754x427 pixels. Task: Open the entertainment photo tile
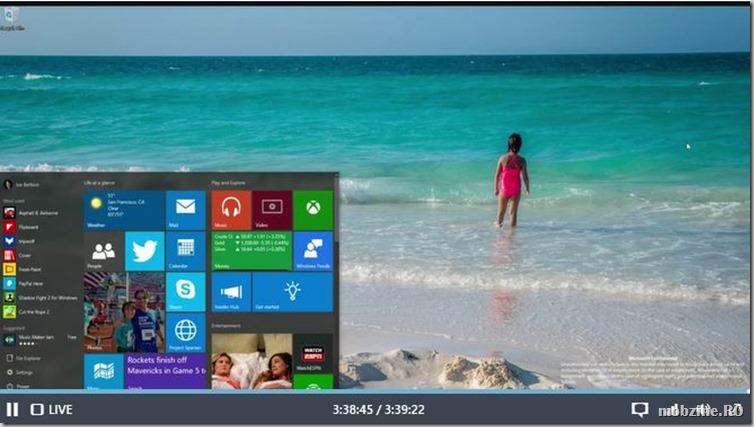(252, 361)
